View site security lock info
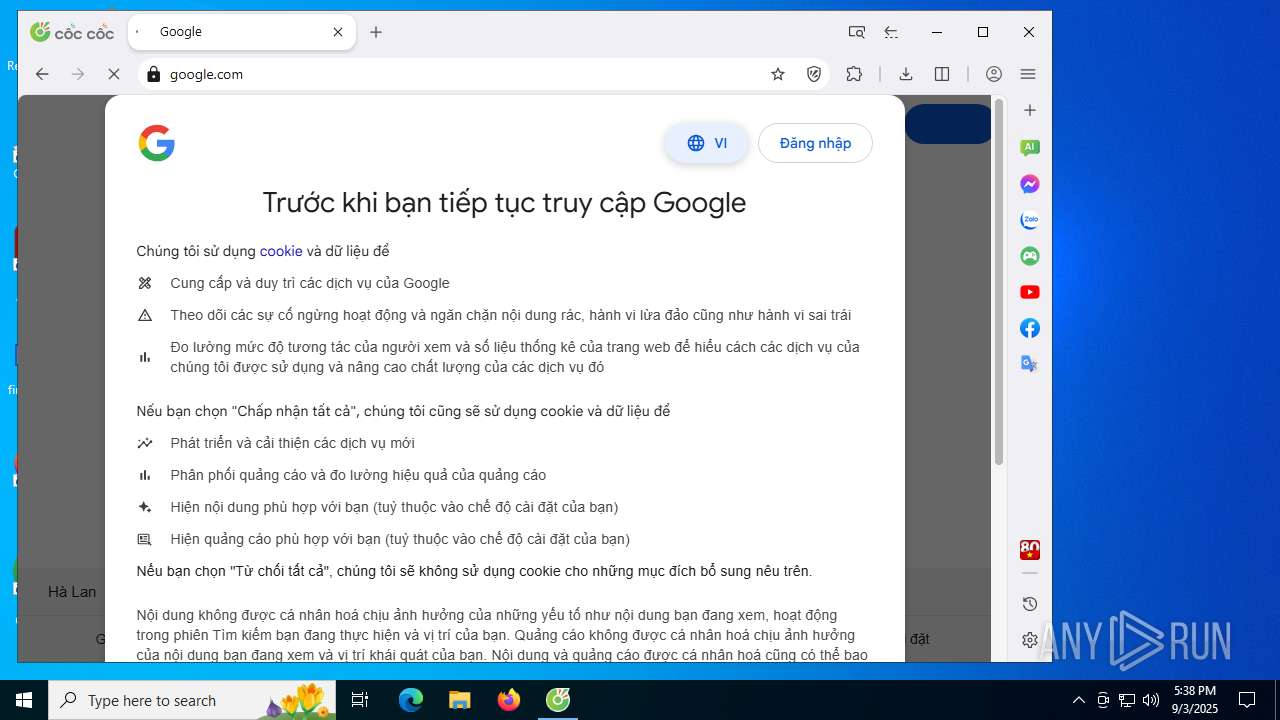The image size is (1280, 720). click(x=153, y=74)
